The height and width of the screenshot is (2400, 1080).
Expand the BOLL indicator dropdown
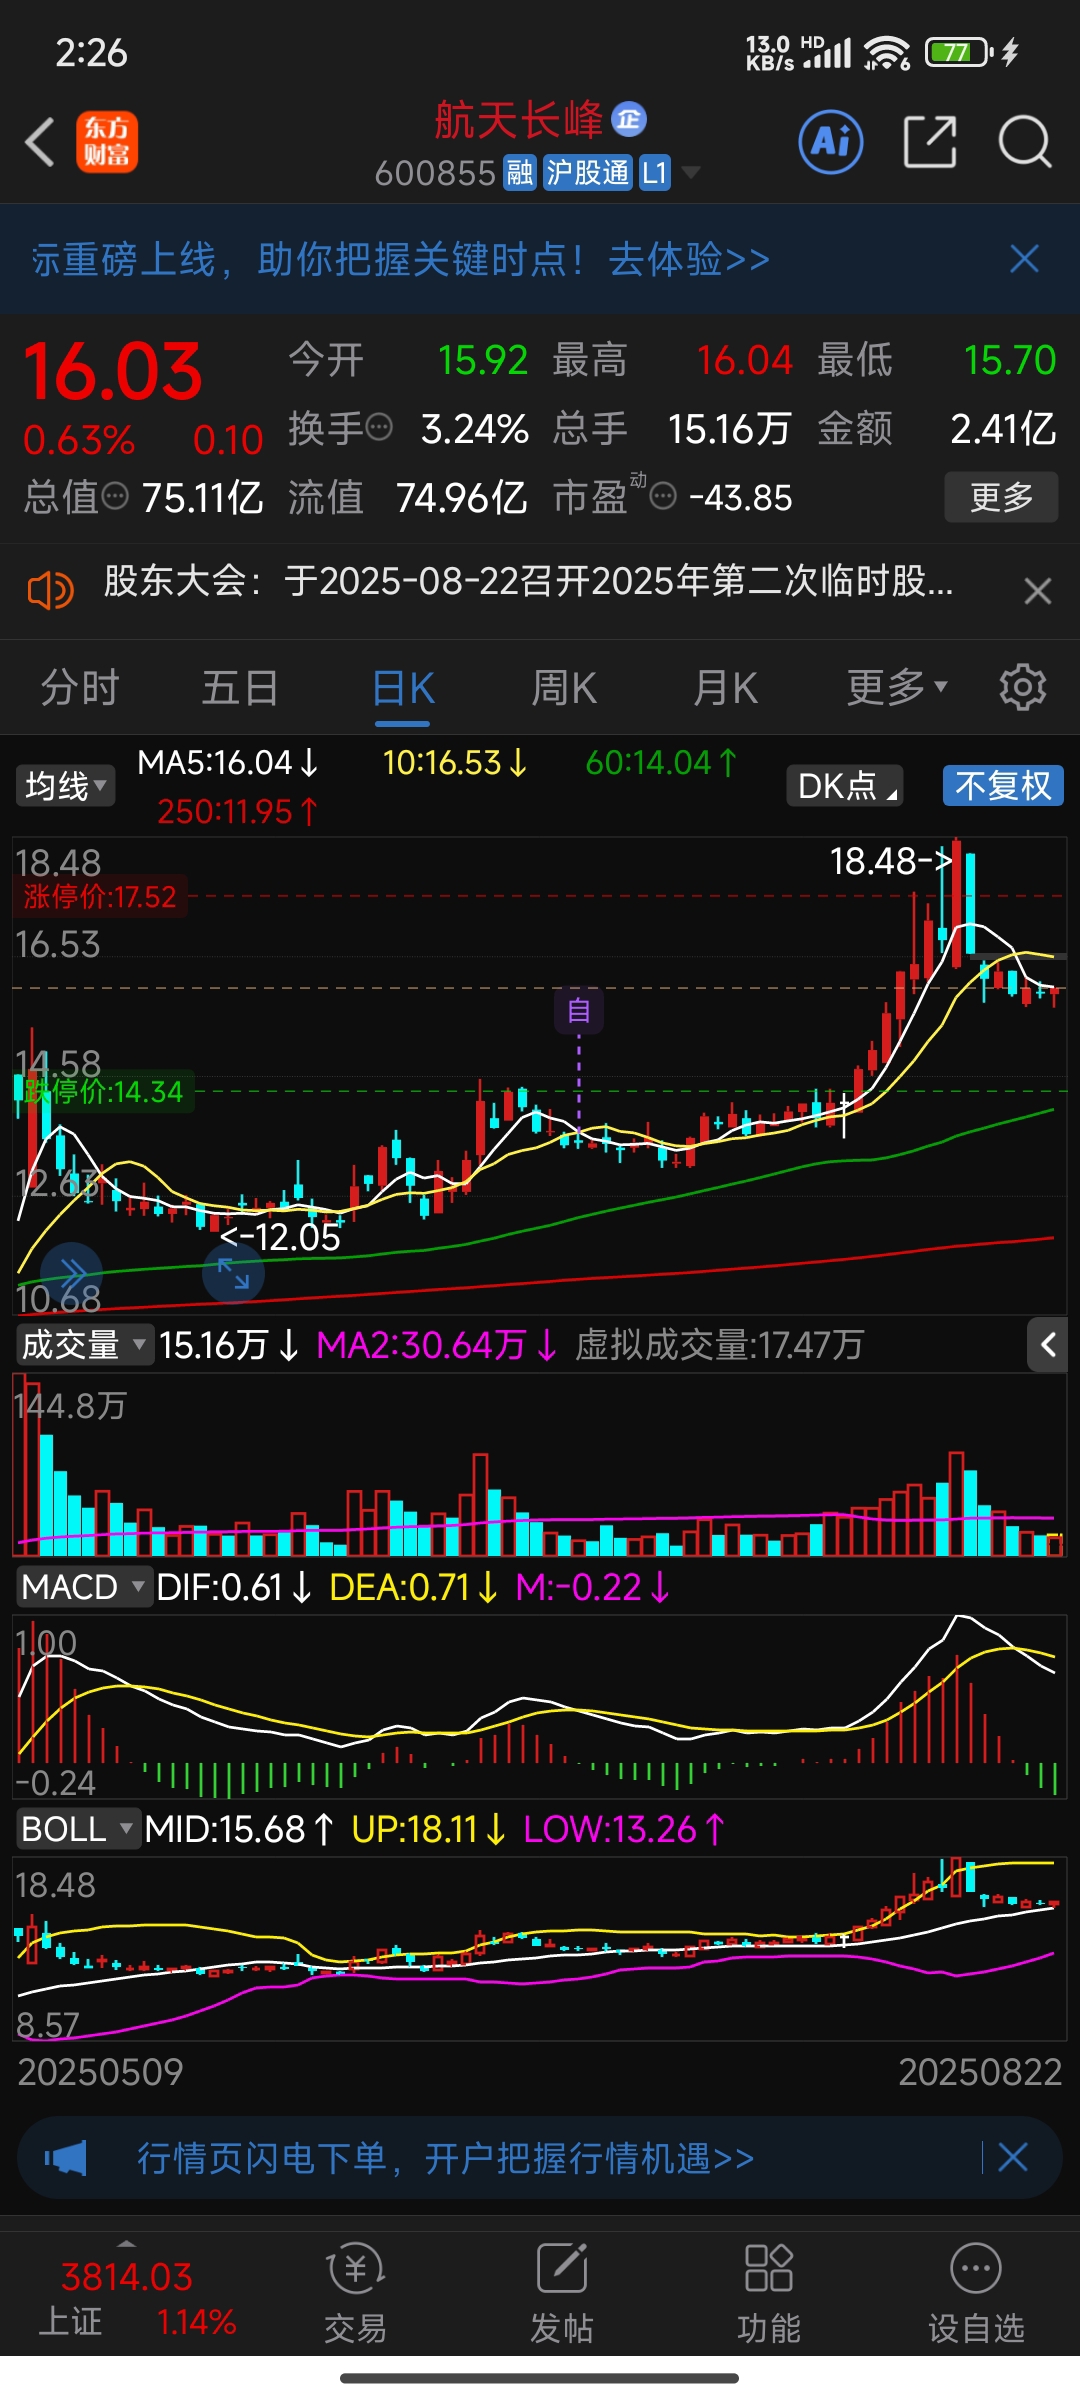[77, 1829]
